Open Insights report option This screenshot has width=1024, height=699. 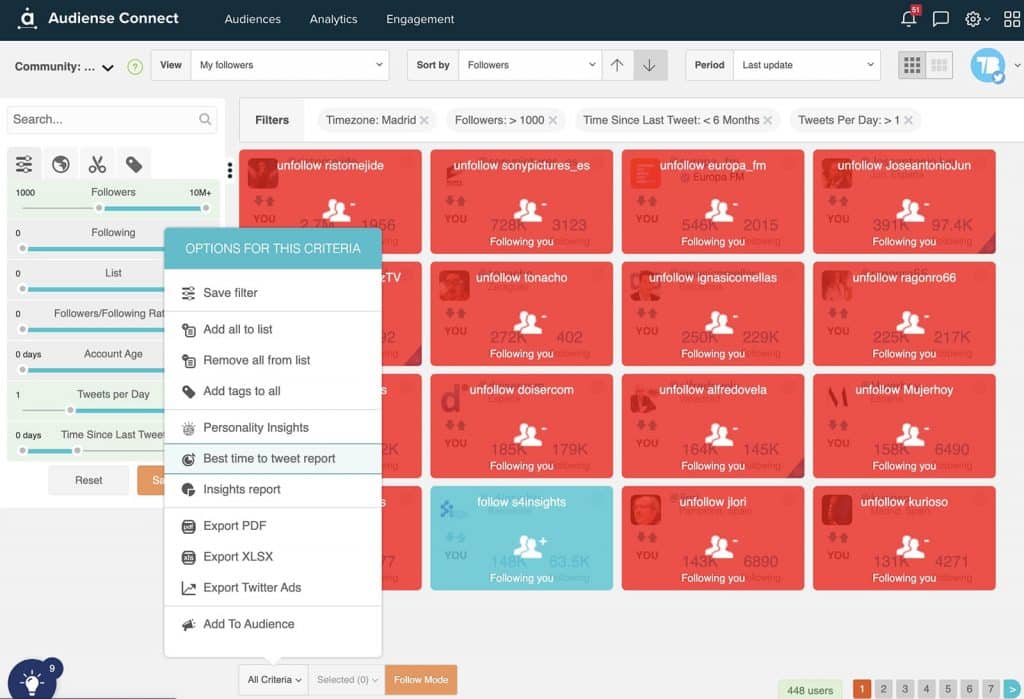272,489
